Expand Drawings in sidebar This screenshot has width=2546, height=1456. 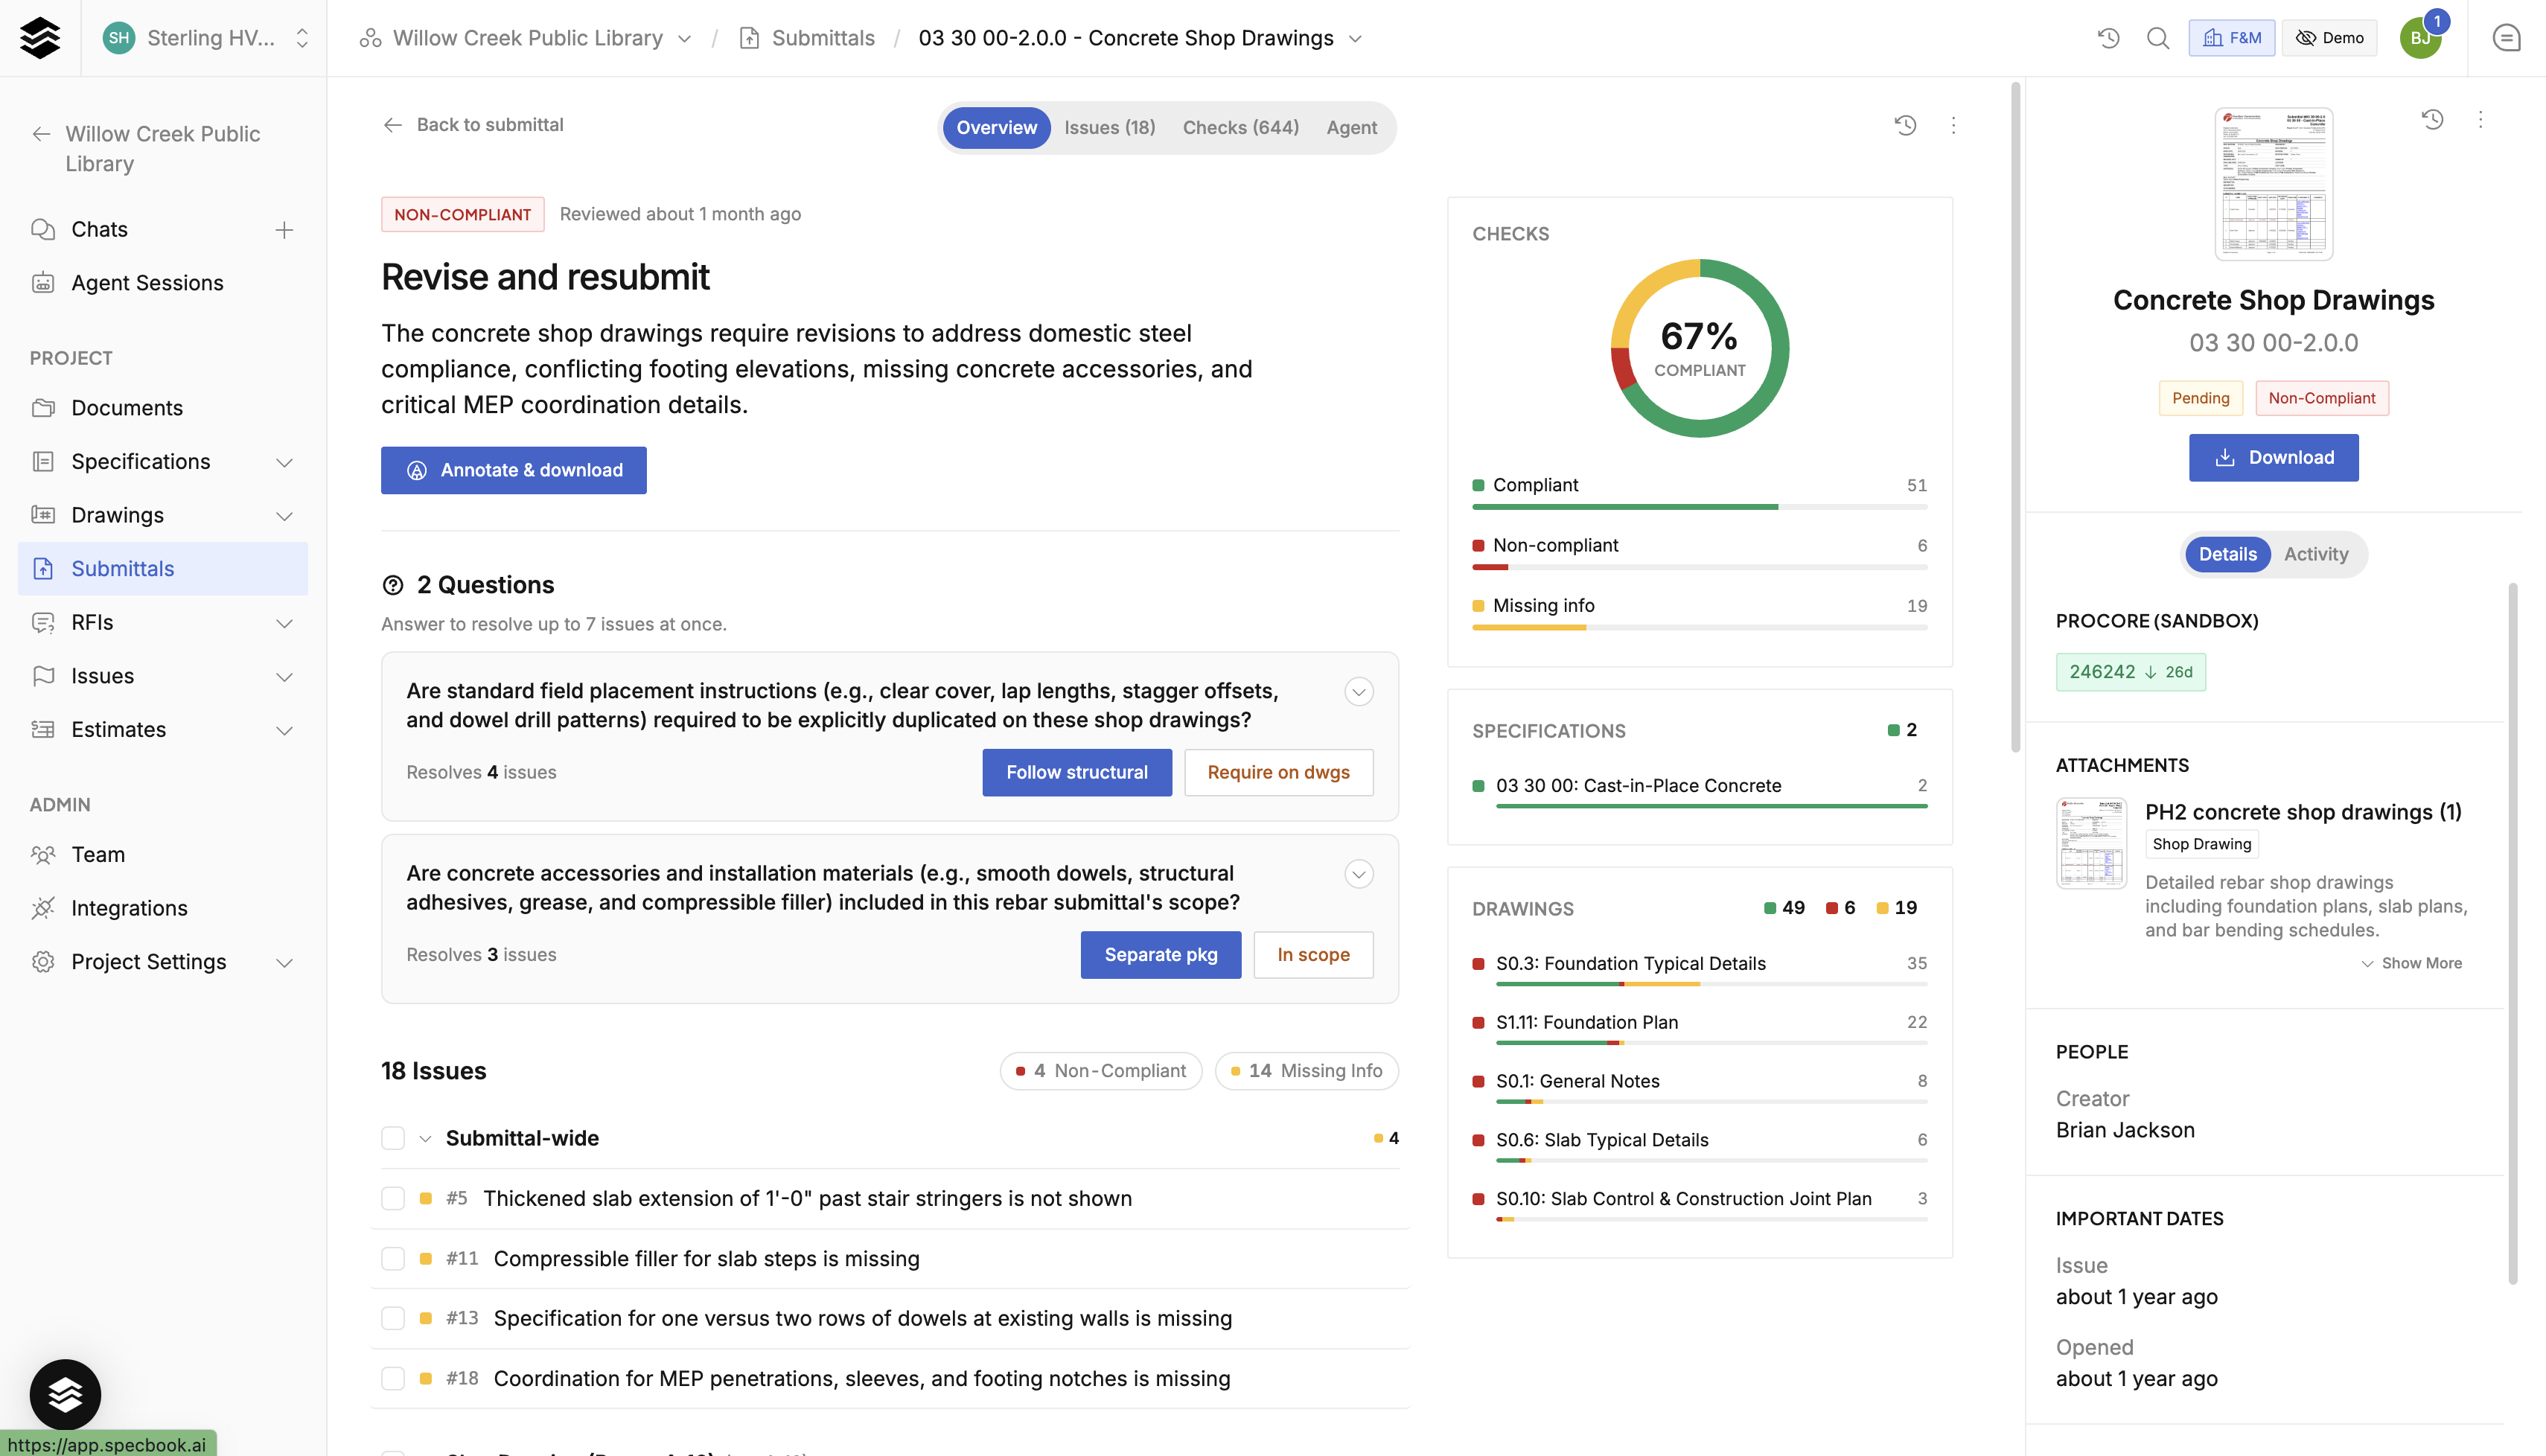click(x=285, y=516)
